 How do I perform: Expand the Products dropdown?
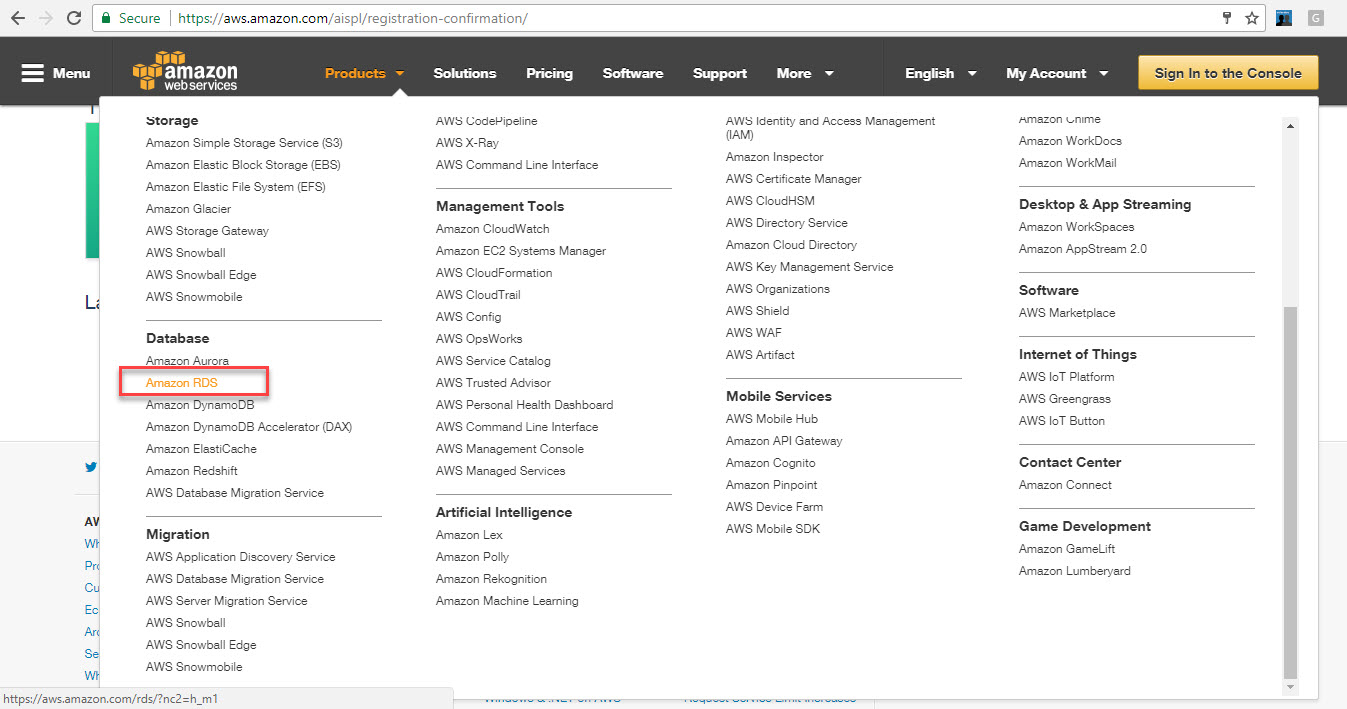coord(364,73)
